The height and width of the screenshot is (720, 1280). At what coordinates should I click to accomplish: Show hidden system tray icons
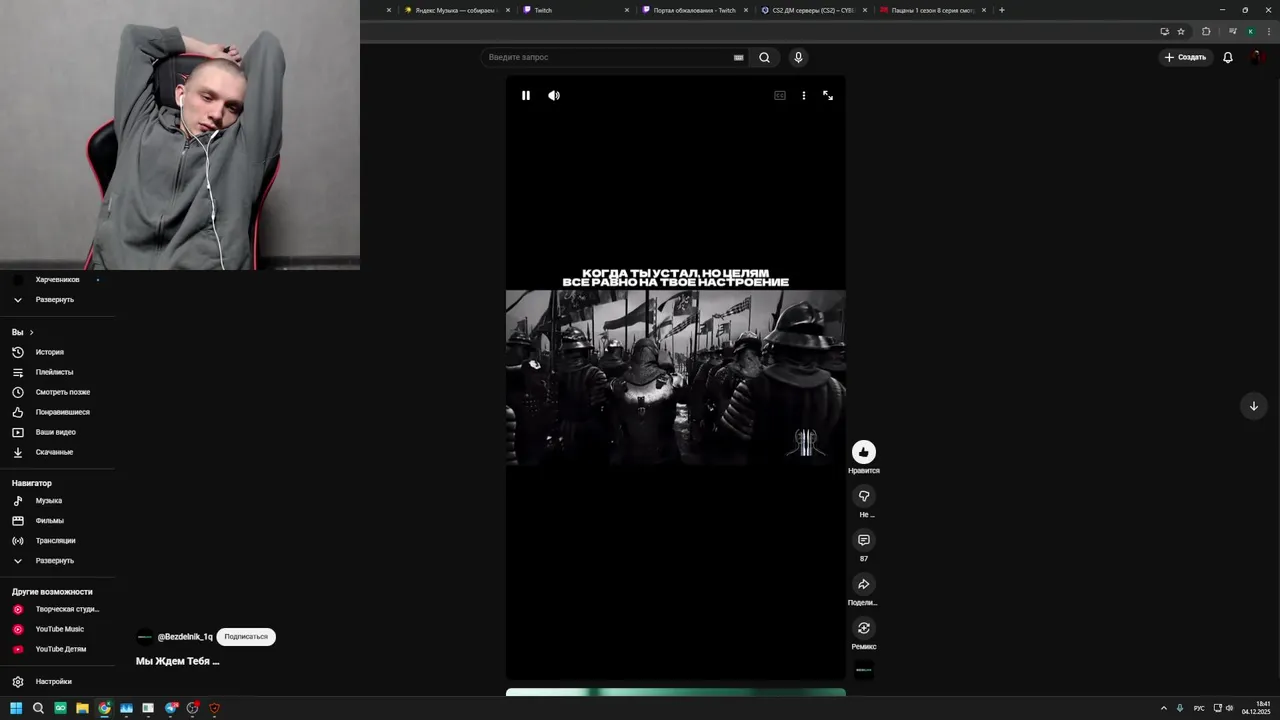point(1163,708)
